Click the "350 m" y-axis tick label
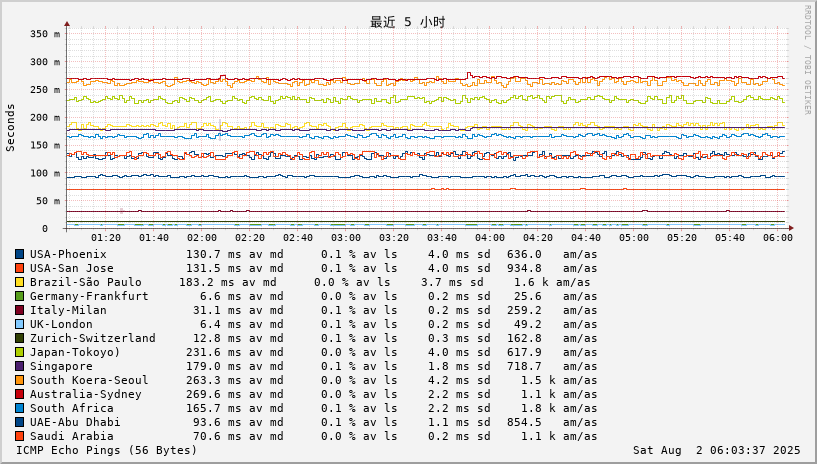Image resolution: width=817 pixels, height=464 pixels. pyautogui.click(x=45, y=34)
